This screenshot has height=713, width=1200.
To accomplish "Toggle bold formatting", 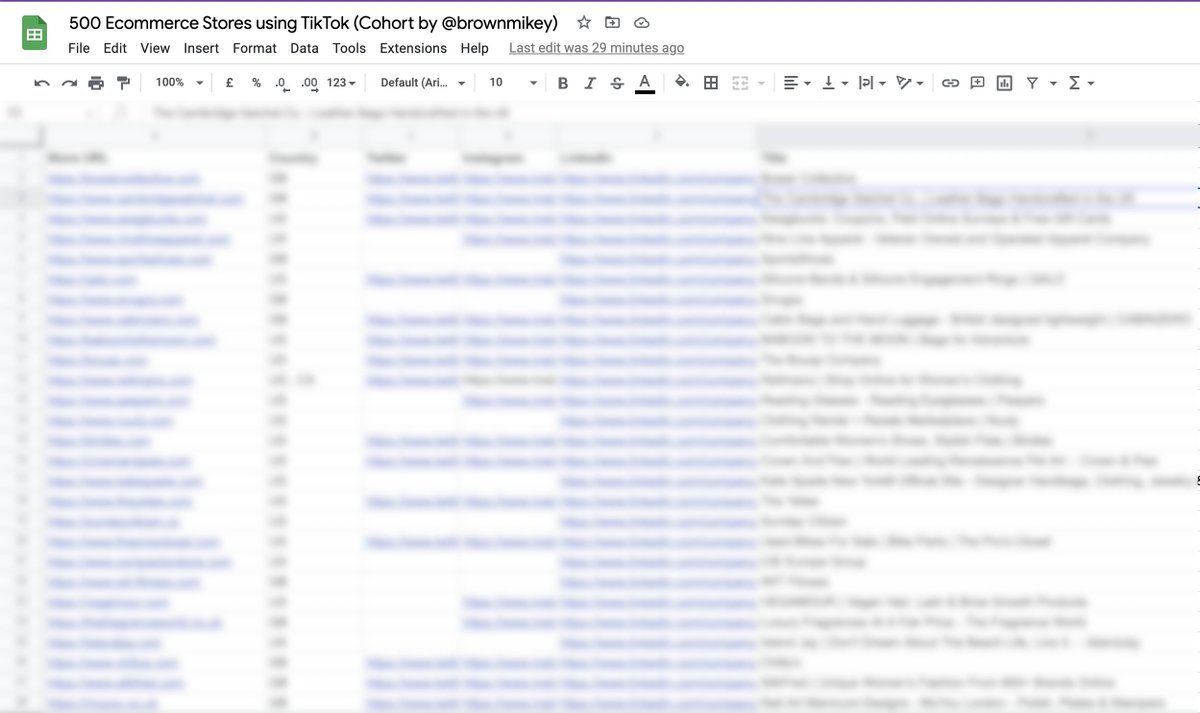I will click(563, 83).
